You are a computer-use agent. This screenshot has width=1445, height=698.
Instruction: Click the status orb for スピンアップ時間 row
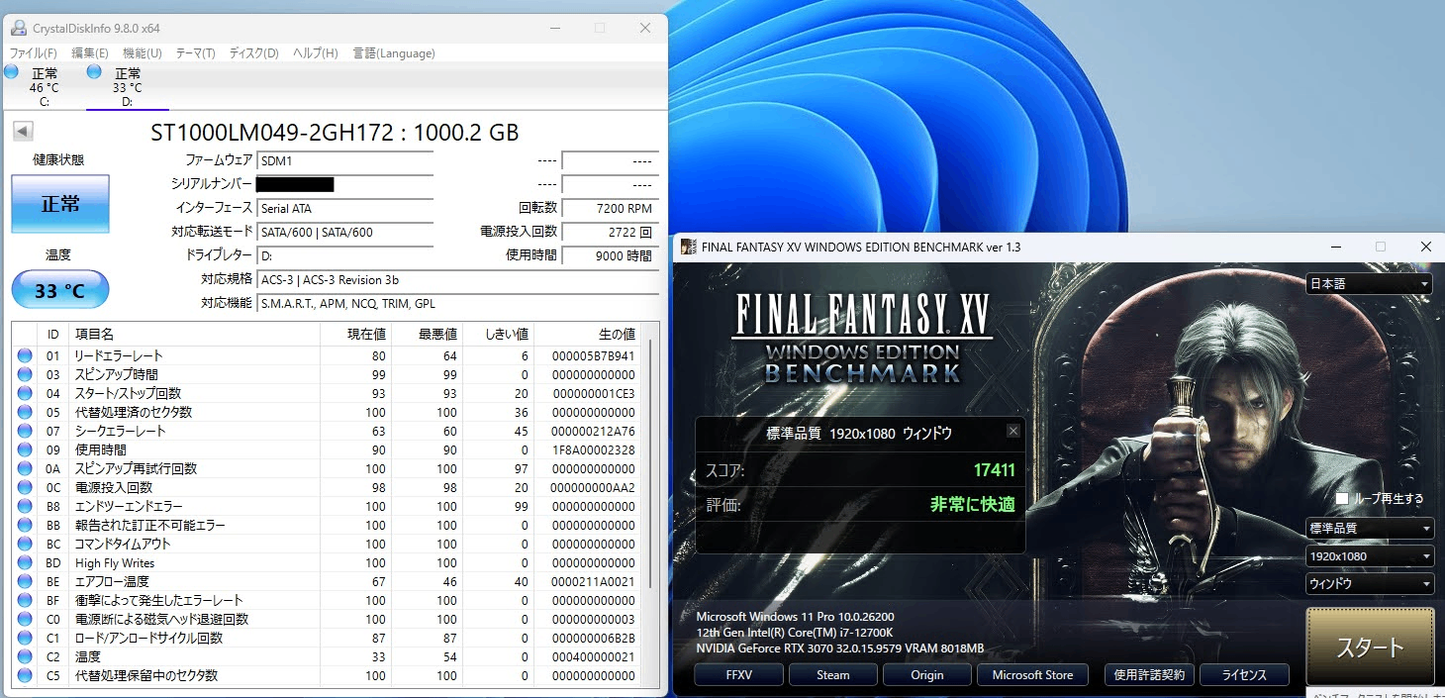(x=24, y=374)
